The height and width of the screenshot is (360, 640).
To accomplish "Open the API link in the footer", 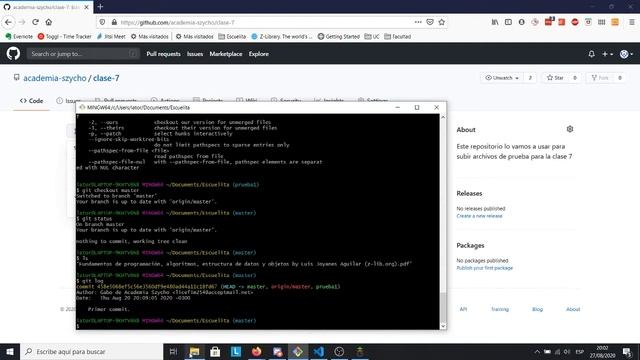I will point(463,309).
